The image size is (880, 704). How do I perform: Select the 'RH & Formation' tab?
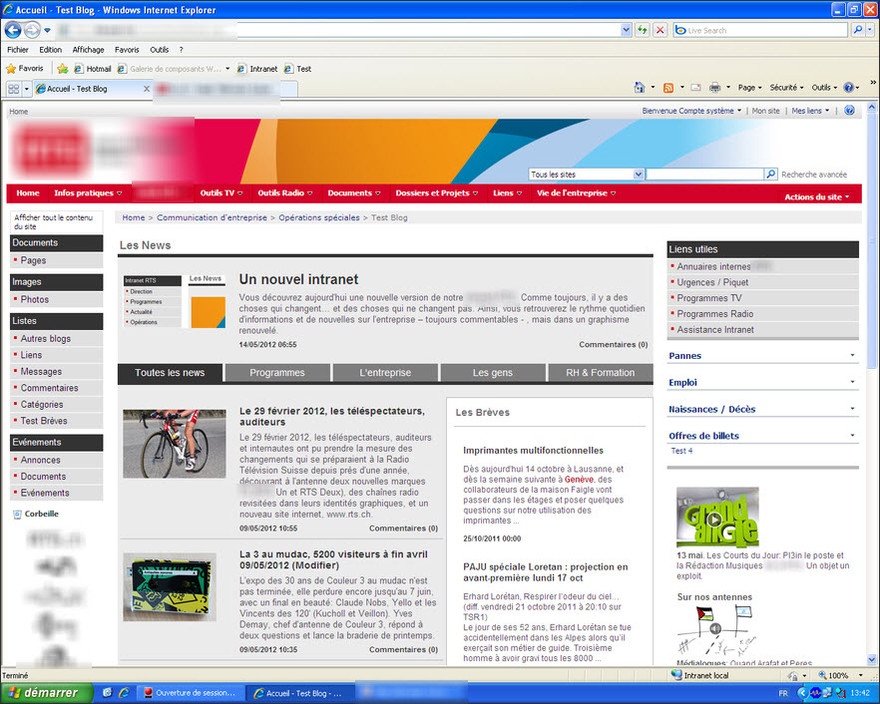600,373
